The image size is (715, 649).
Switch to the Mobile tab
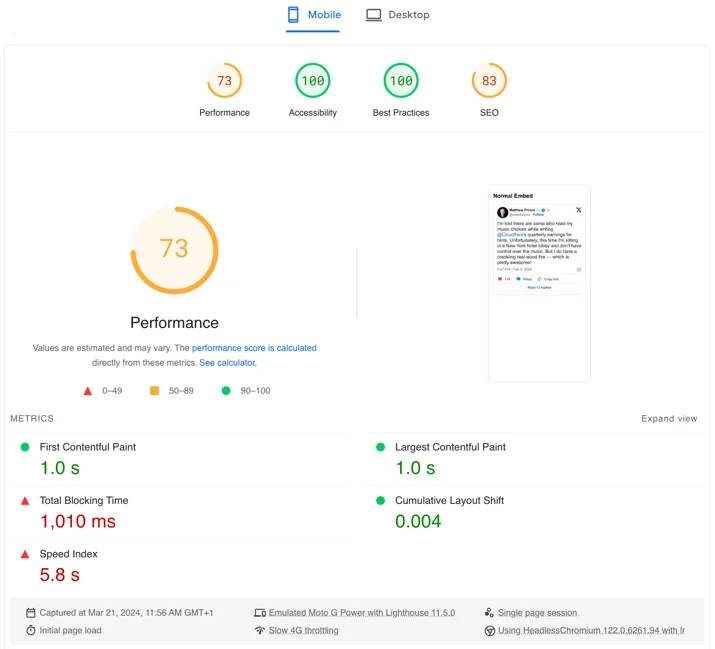pos(314,15)
